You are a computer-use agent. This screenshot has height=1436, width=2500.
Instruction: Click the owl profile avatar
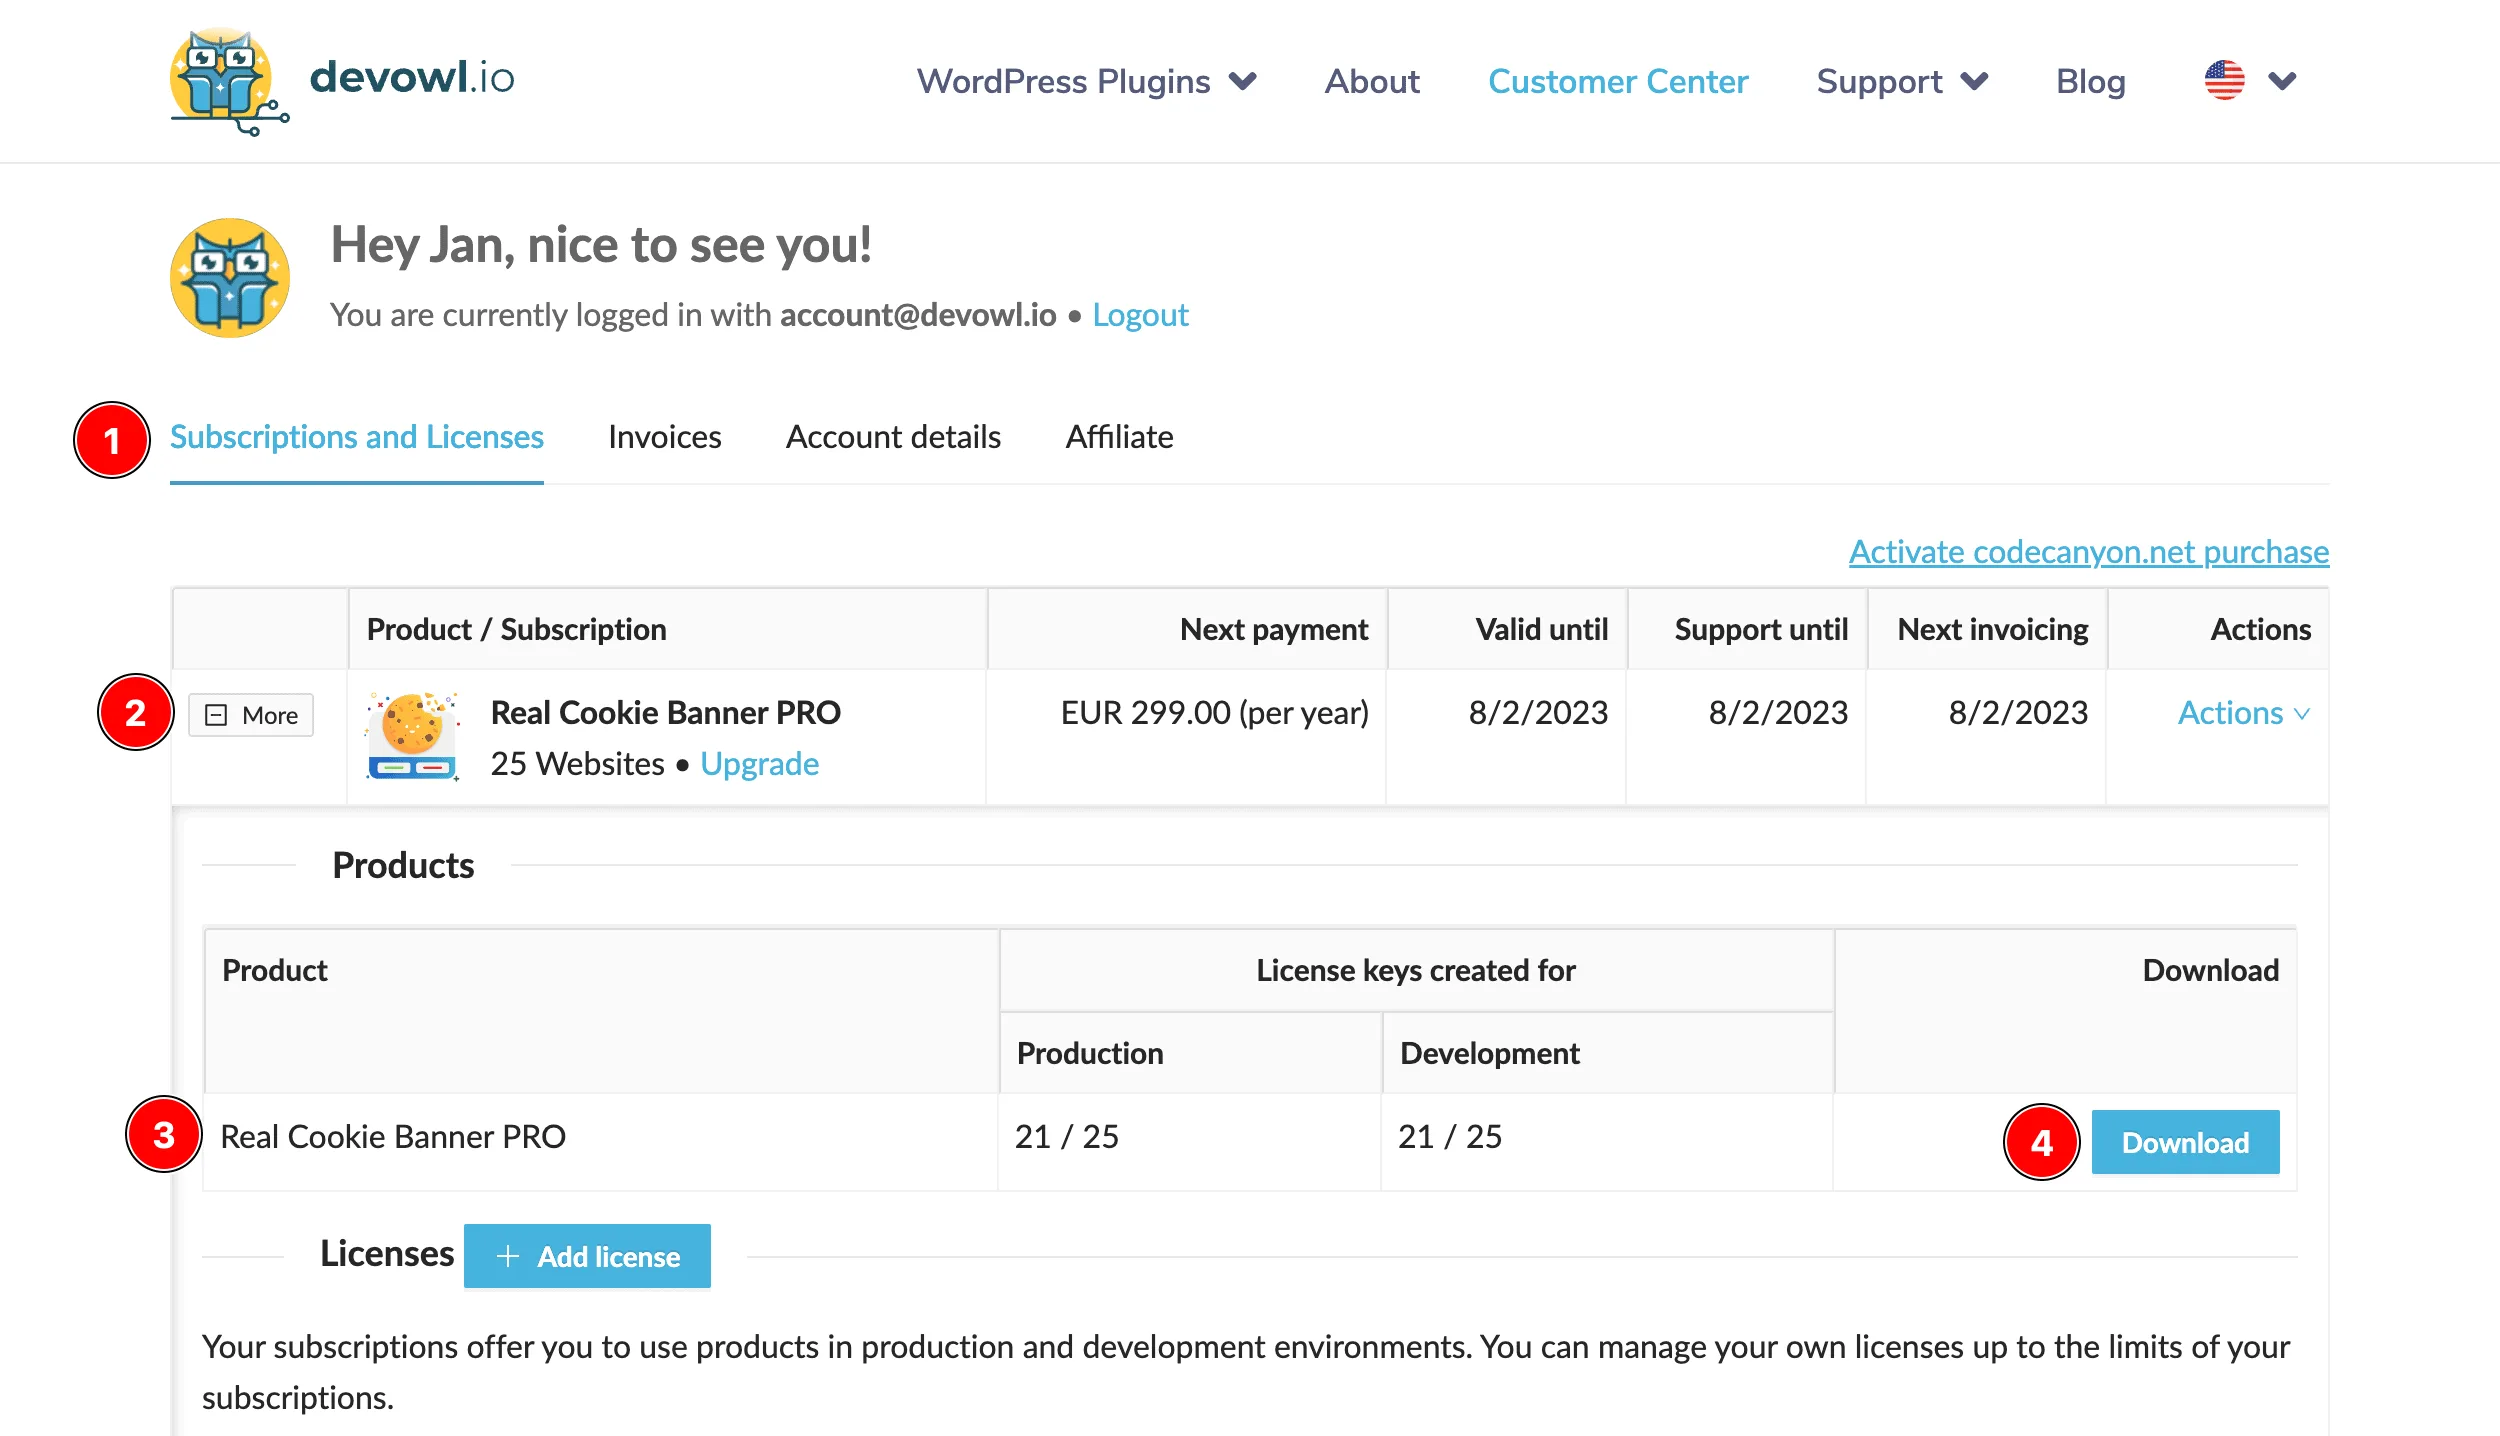pos(230,278)
